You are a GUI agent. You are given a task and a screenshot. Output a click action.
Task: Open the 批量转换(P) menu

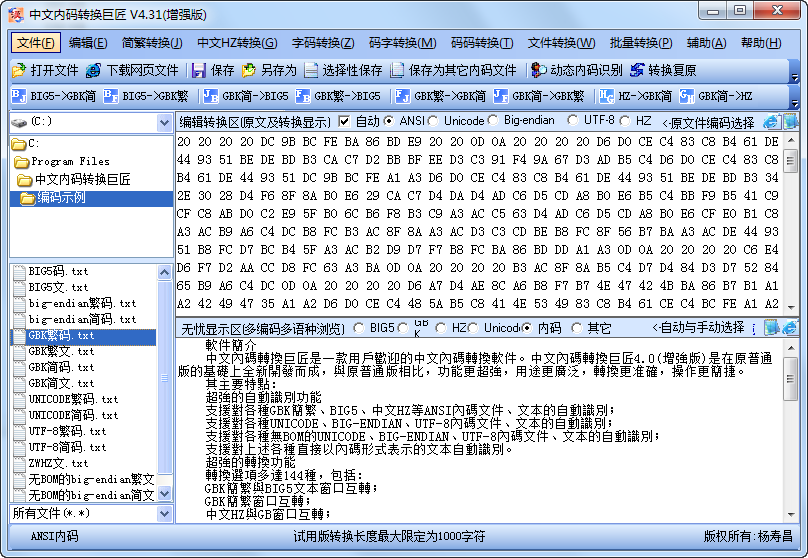point(641,43)
